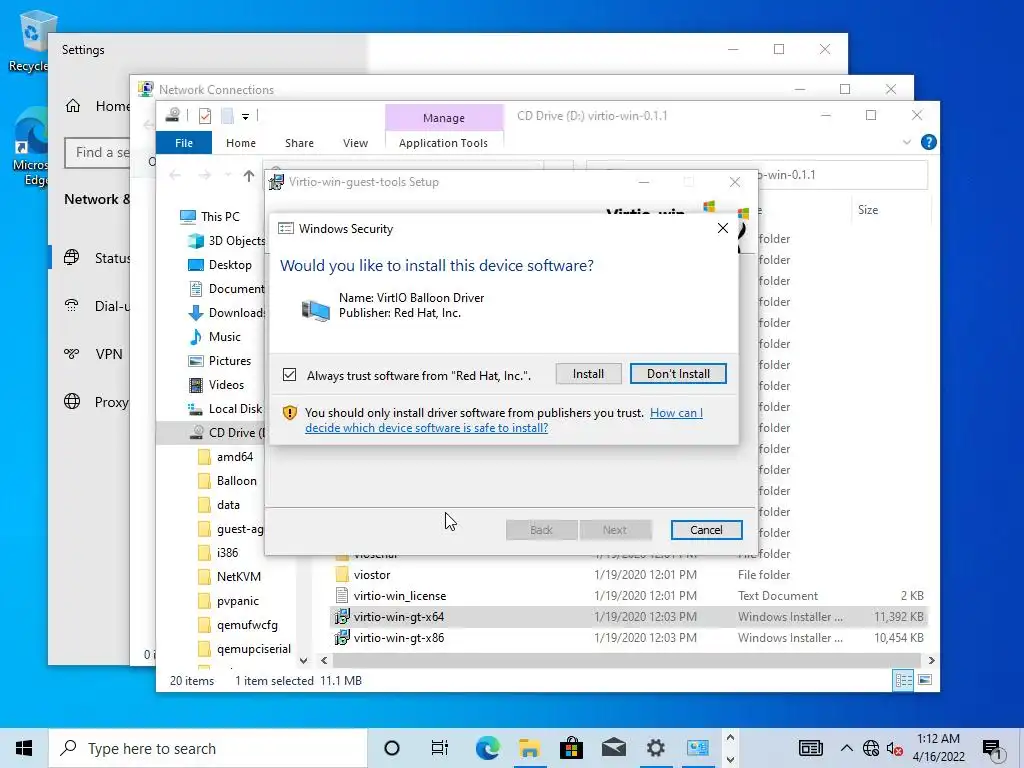This screenshot has height=768, width=1024.
Task: Open the 'How can I decide' safety link
Action: click(504, 421)
